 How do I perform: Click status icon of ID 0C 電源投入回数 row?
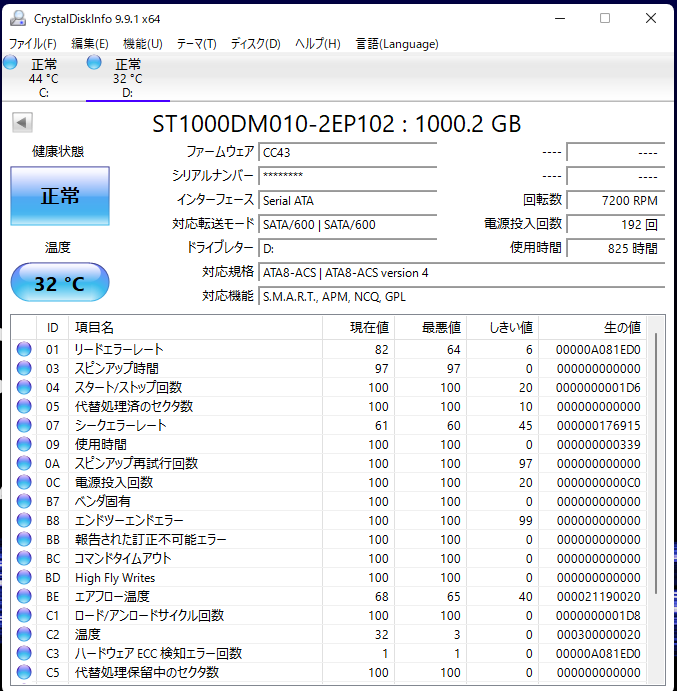coord(24,482)
